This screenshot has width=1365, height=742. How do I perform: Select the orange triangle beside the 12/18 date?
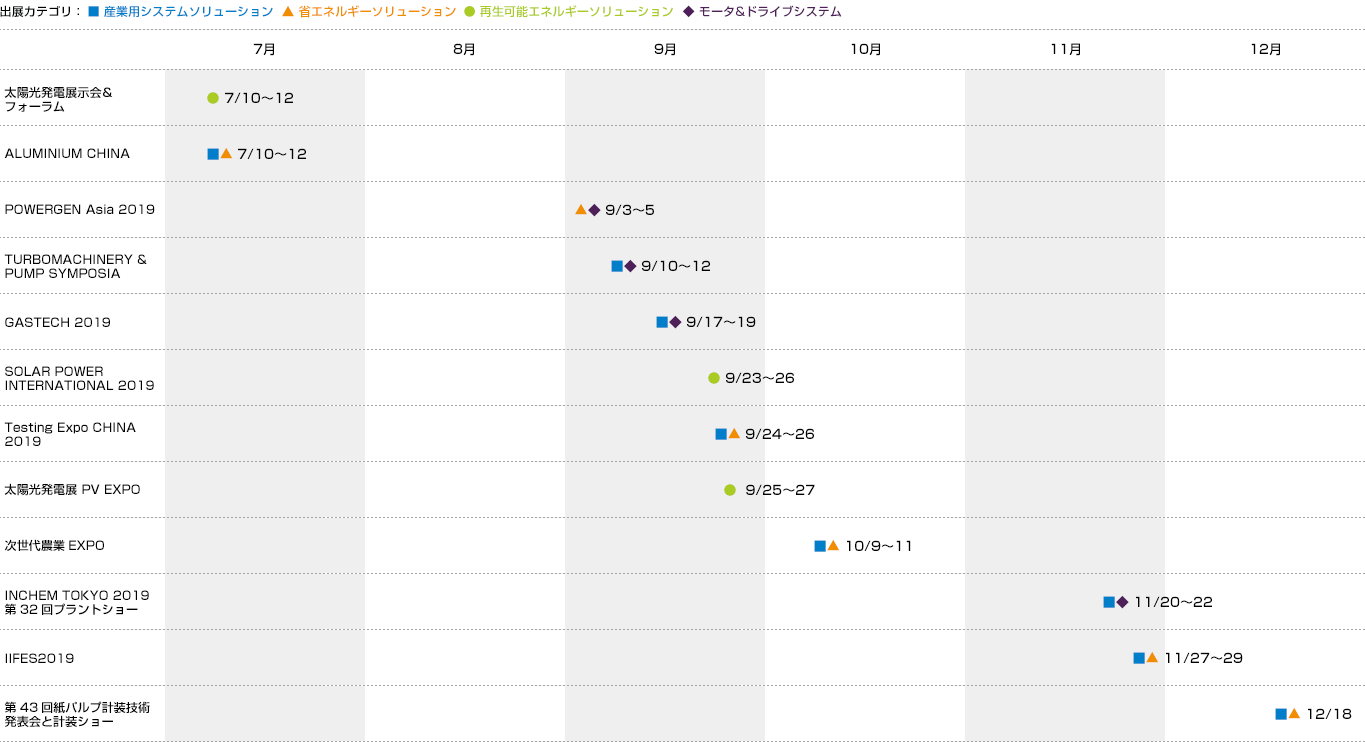pyautogui.click(x=1294, y=713)
